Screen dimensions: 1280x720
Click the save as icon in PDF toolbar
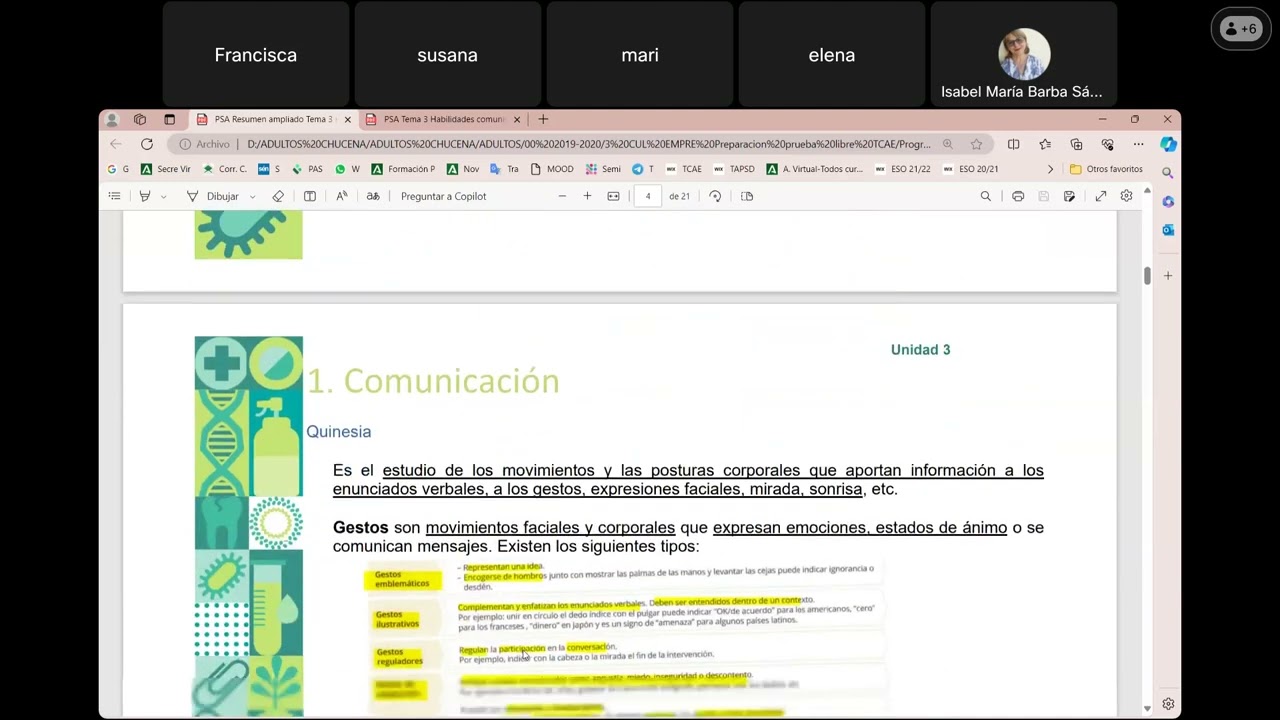1070,196
